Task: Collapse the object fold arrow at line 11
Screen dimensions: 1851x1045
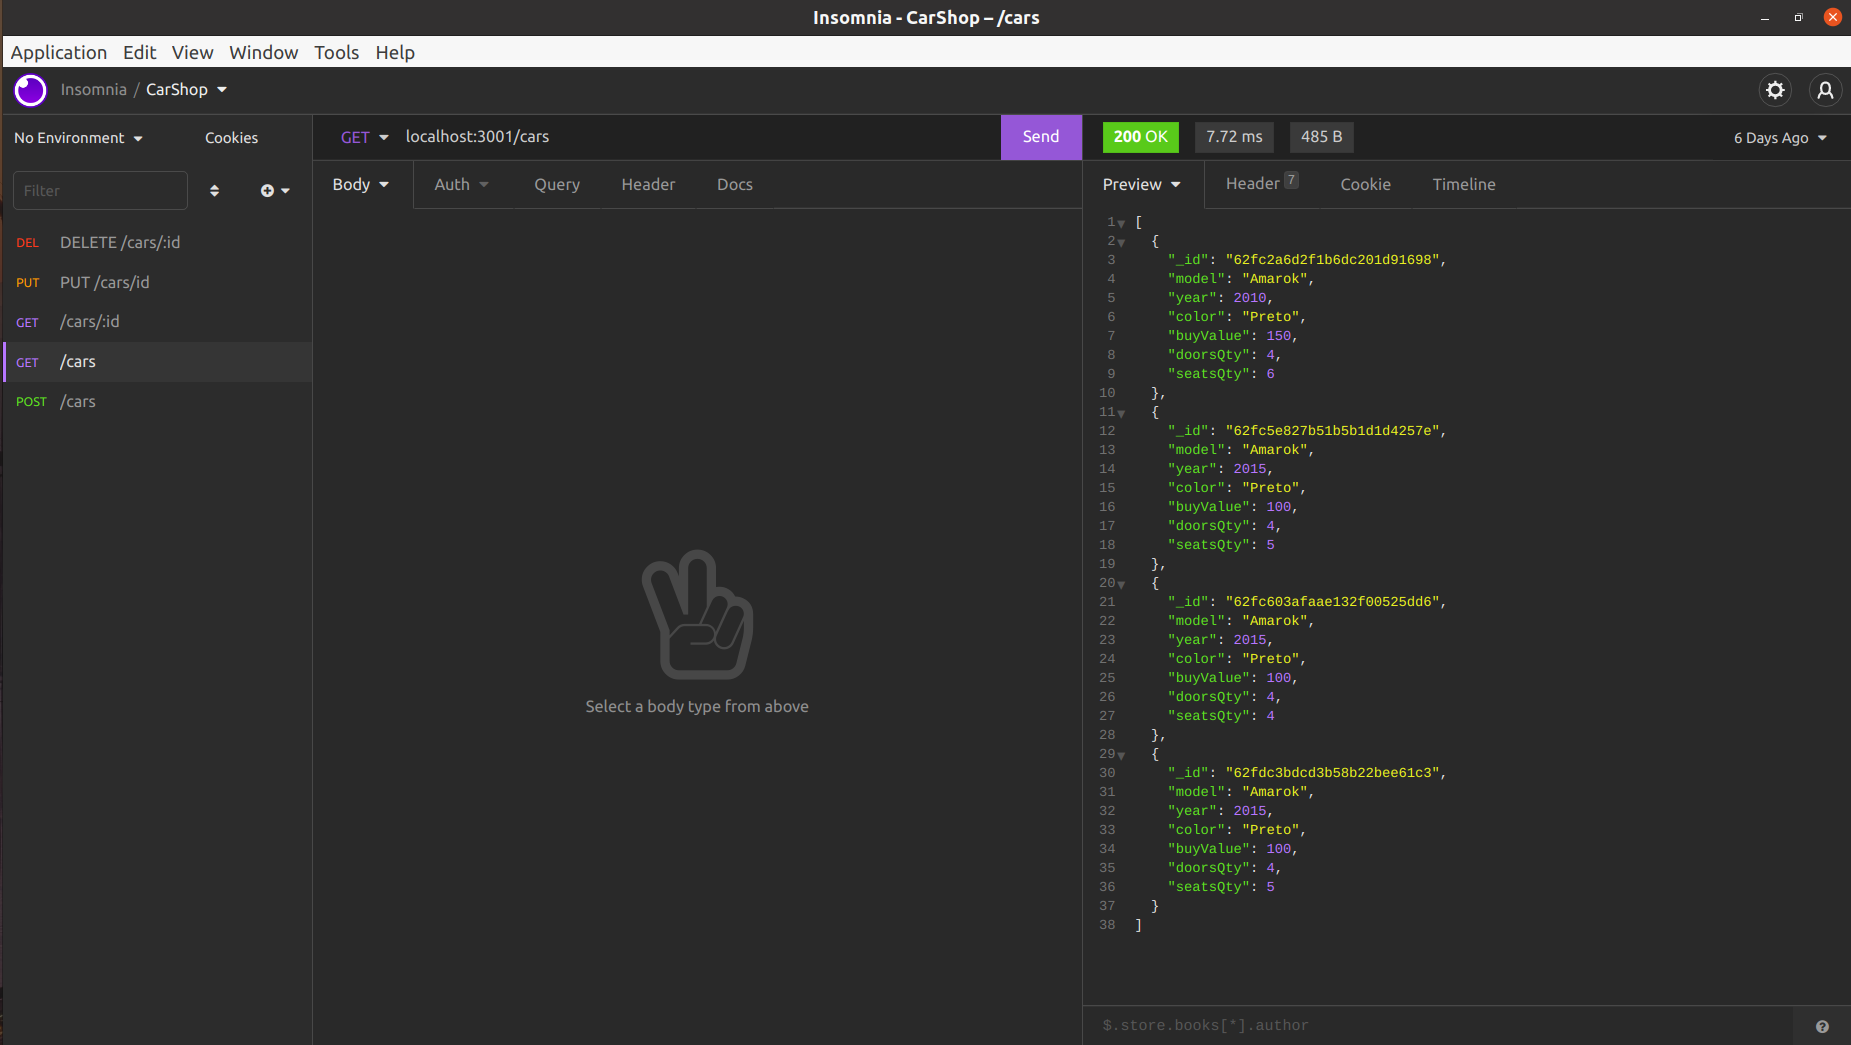Action: pyautogui.click(x=1122, y=413)
